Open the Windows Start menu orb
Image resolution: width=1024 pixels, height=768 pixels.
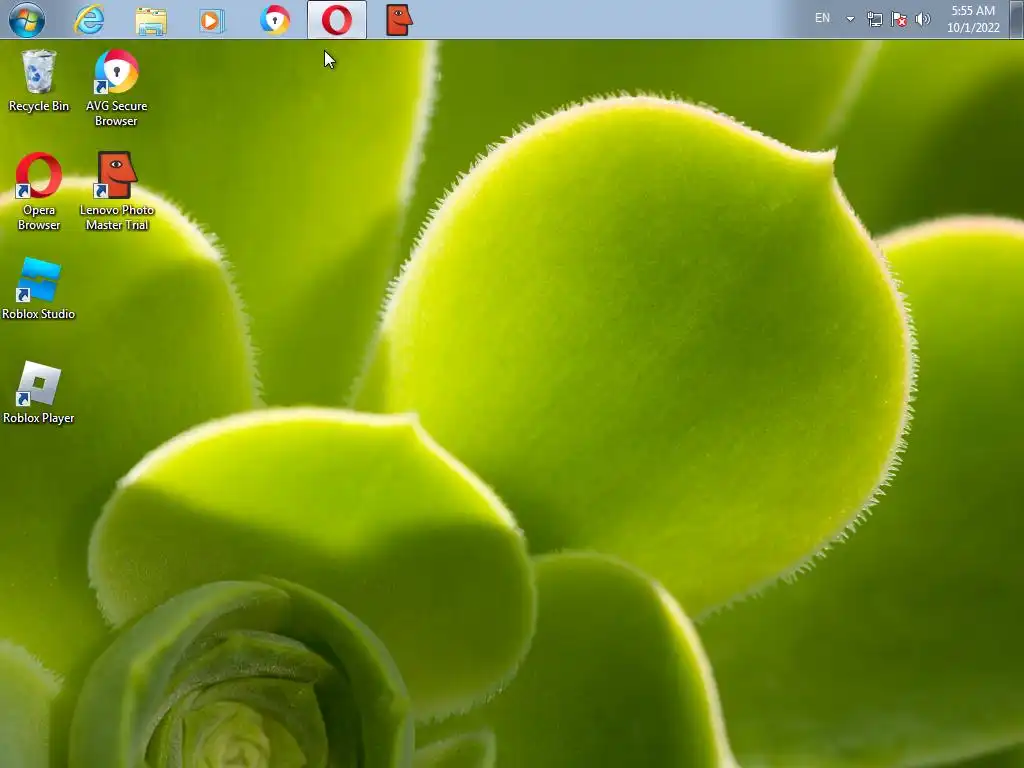(x=27, y=20)
